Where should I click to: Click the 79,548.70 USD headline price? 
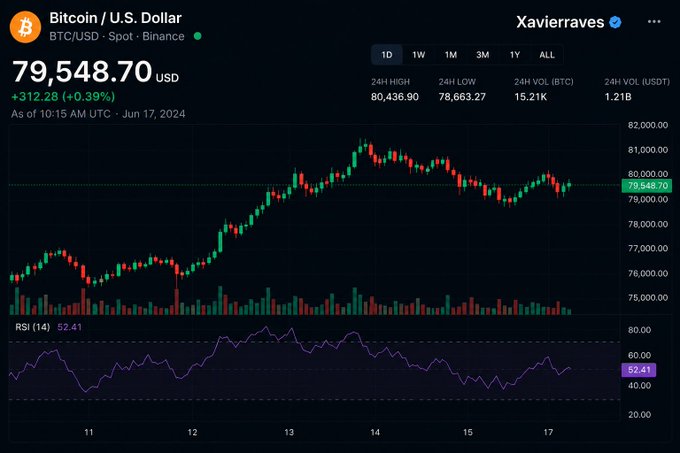point(95,72)
